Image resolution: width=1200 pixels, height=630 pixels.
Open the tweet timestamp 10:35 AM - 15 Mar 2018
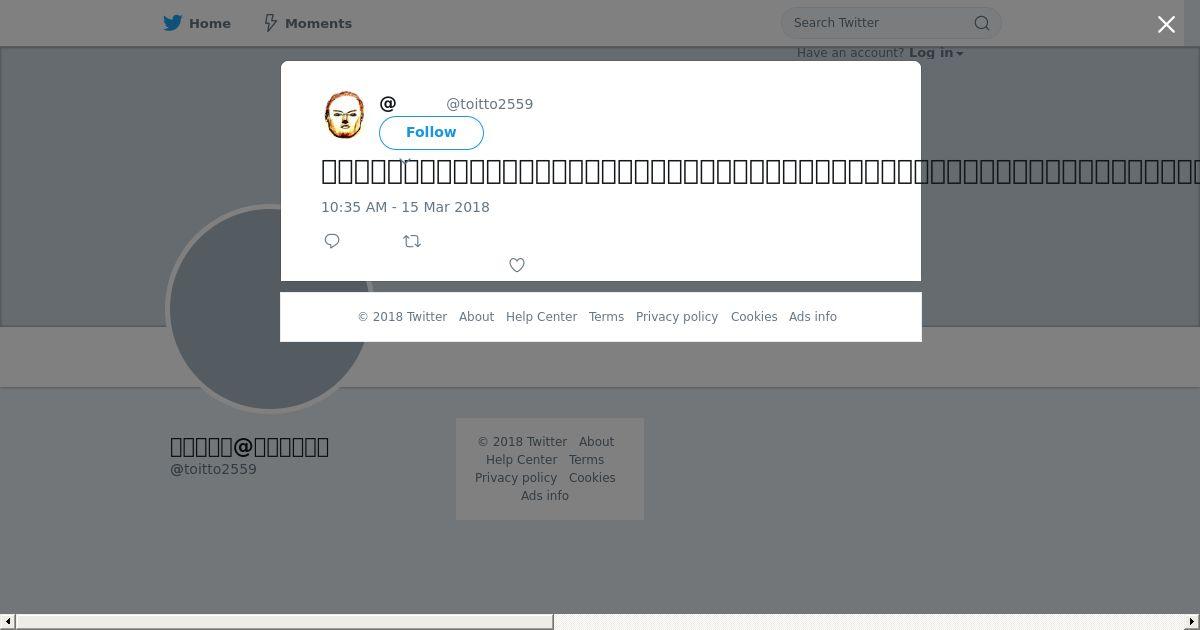(405, 207)
